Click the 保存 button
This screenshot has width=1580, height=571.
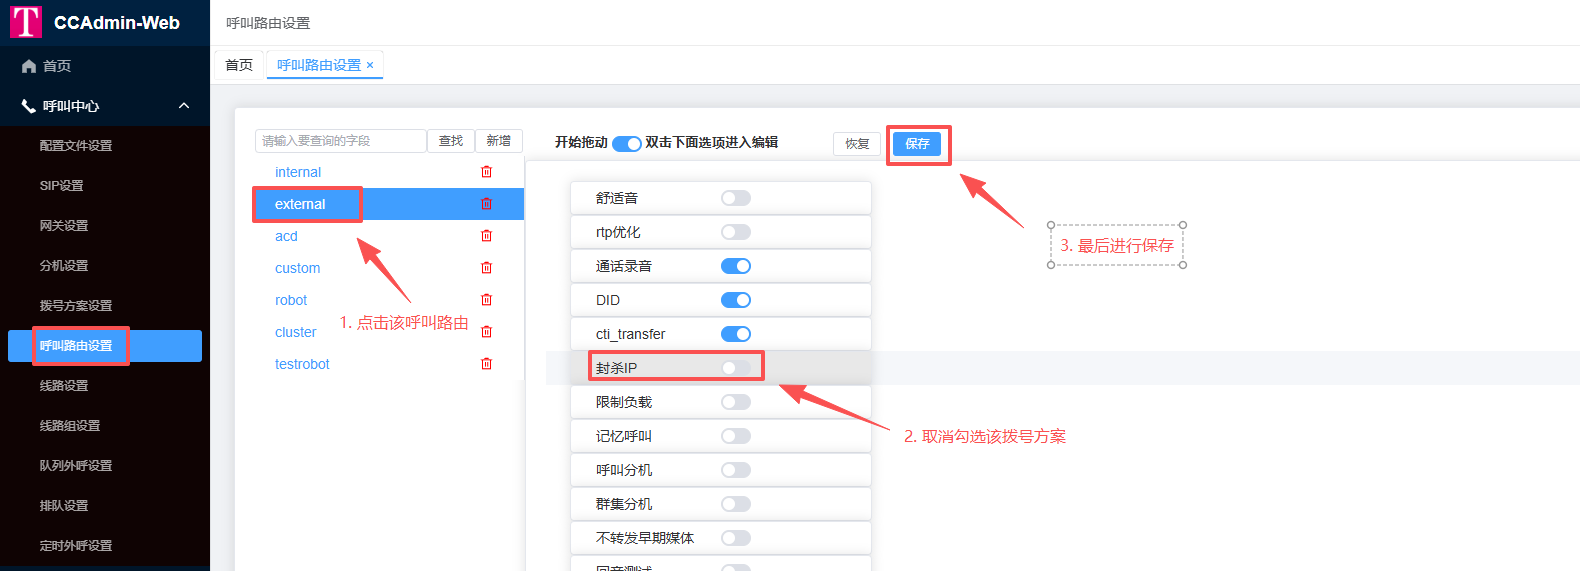click(917, 144)
